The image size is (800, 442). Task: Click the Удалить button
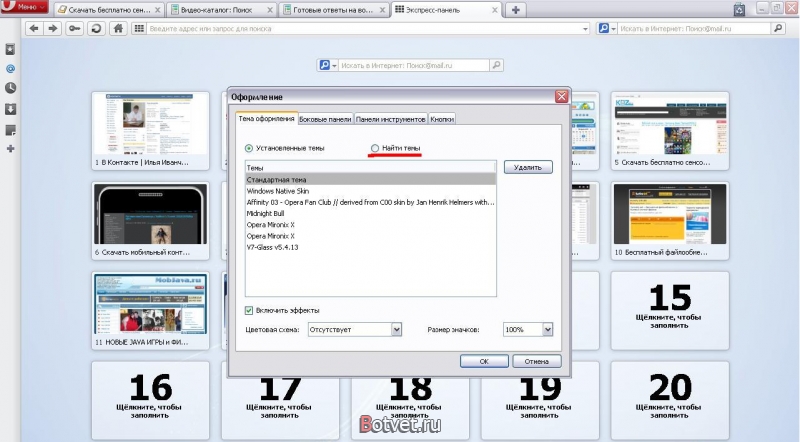coord(528,167)
